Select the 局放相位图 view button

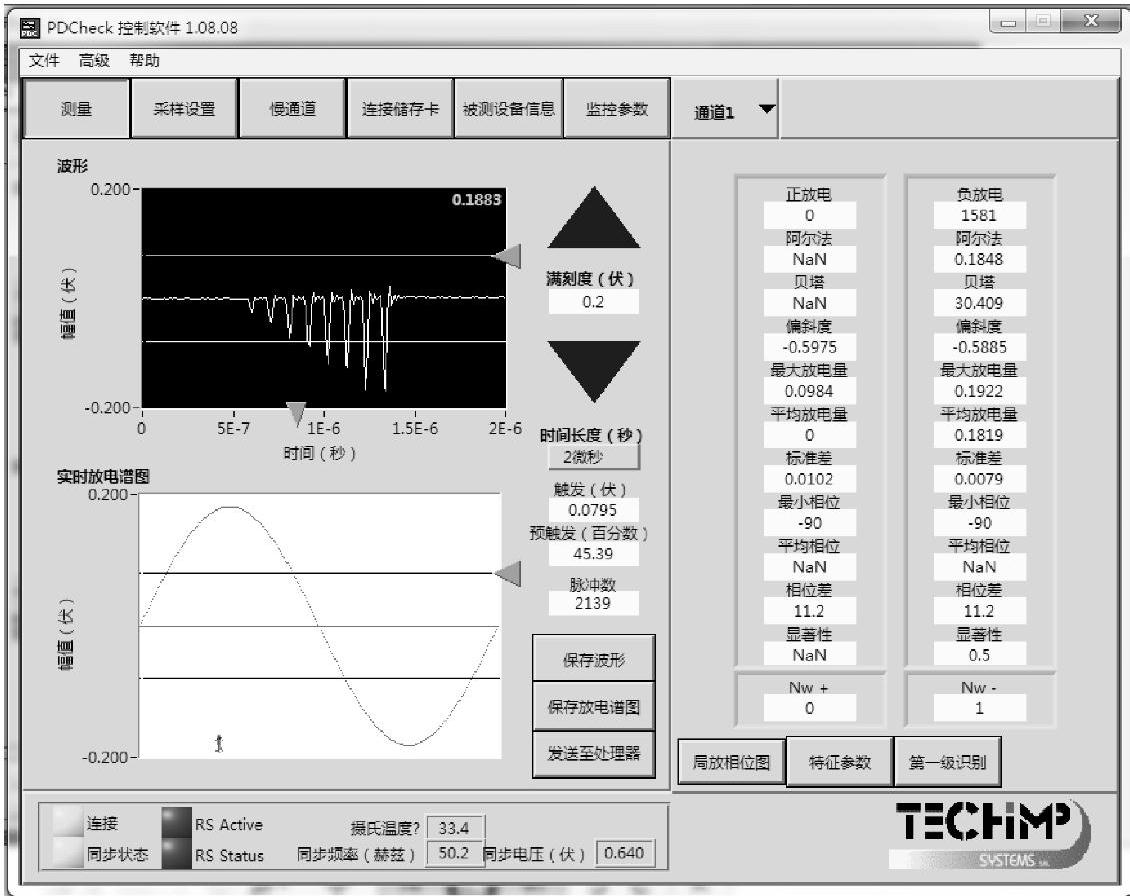(732, 762)
